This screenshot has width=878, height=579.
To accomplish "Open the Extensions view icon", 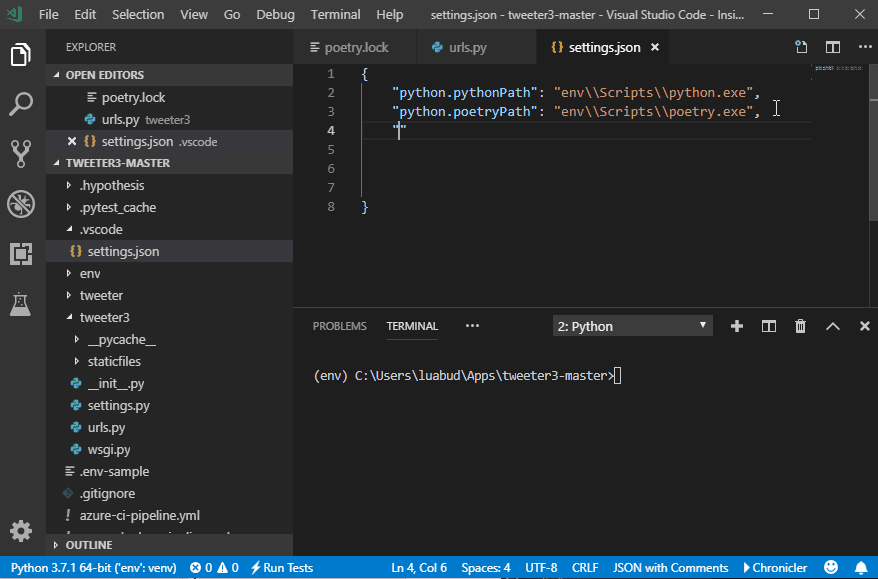I will 21,254.
